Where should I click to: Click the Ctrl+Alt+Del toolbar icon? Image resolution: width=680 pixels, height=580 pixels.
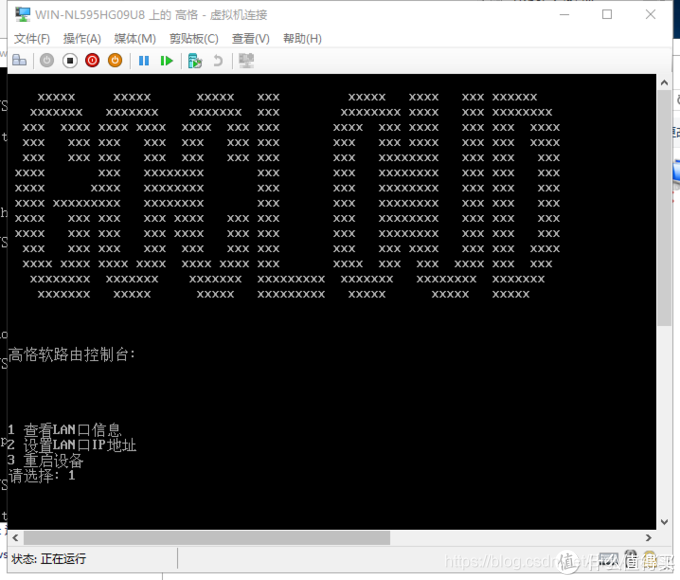pos(19,60)
